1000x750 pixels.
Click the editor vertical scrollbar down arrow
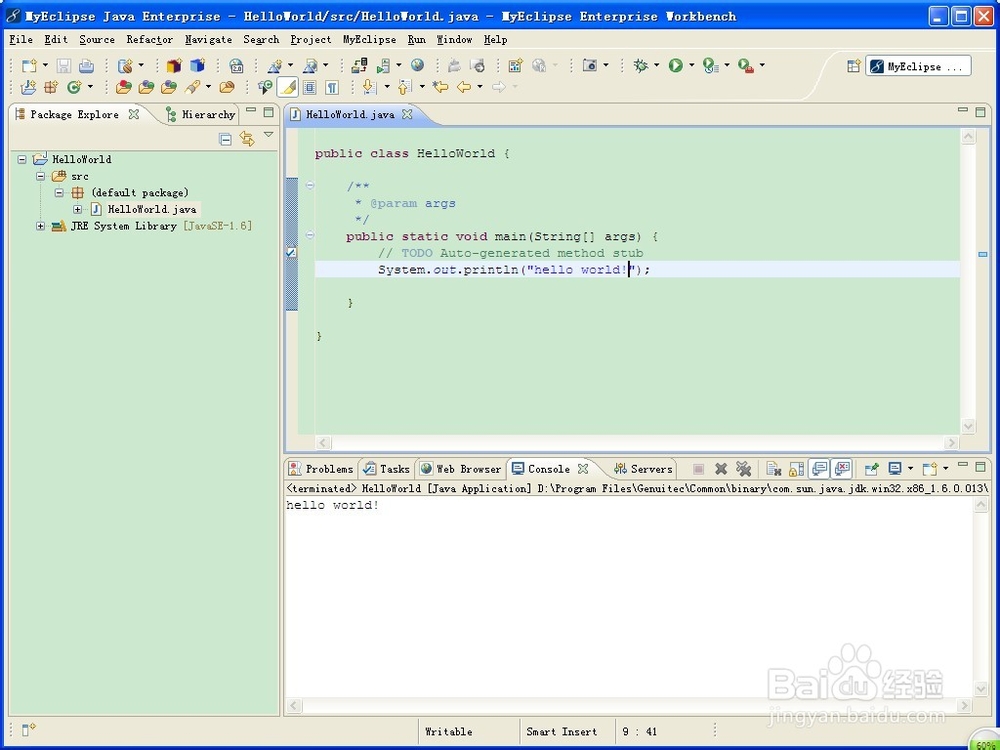[968, 425]
